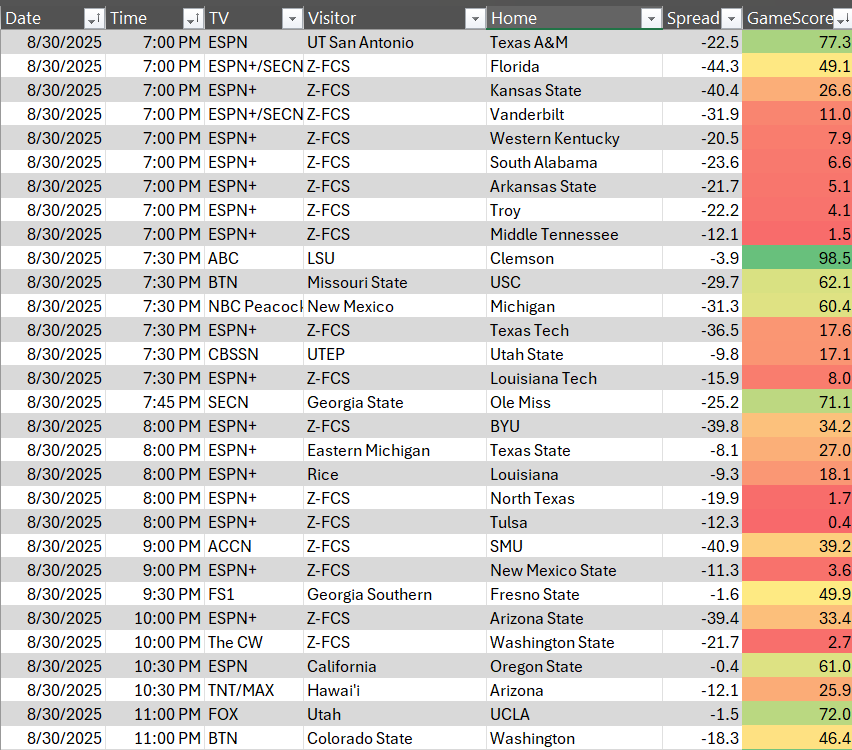The height and width of the screenshot is (750, 852).
Task: Click the FOX TV cell
Action: point(254,714)
